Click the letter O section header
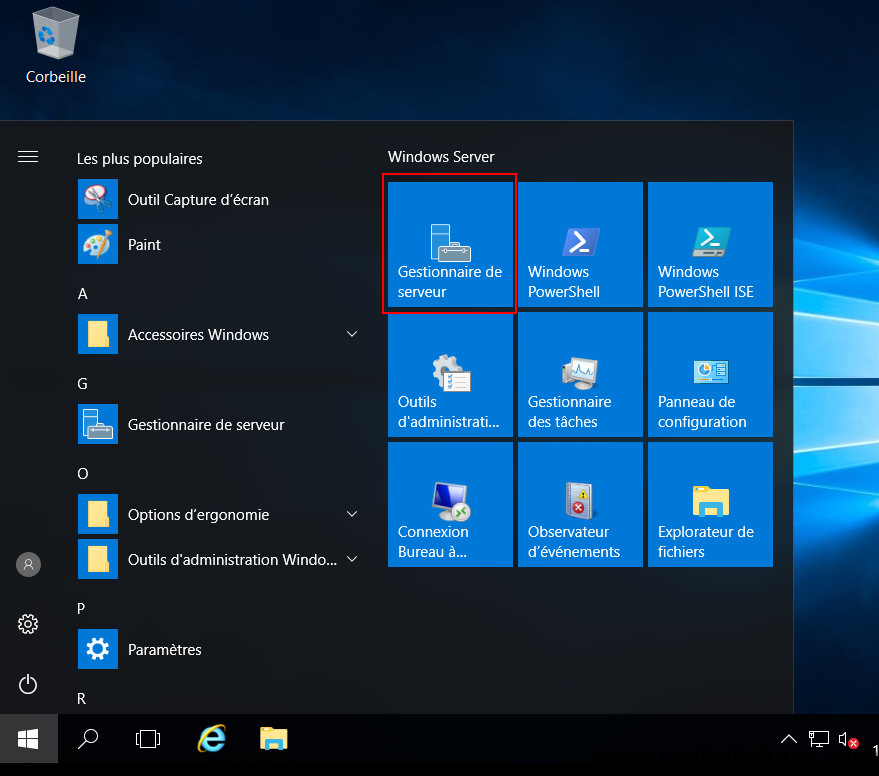The height and width of the screenshot is (776, 879). click(82, 474)
